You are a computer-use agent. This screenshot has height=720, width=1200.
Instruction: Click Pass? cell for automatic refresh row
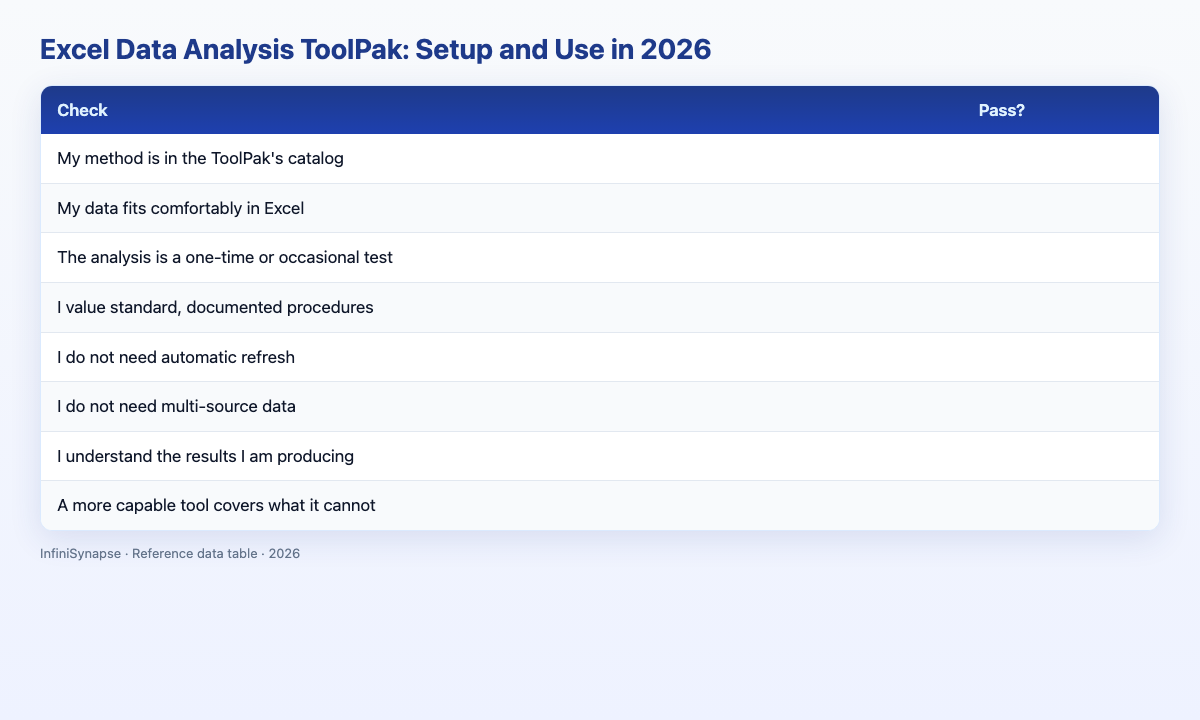click(x=1060, y=357)
